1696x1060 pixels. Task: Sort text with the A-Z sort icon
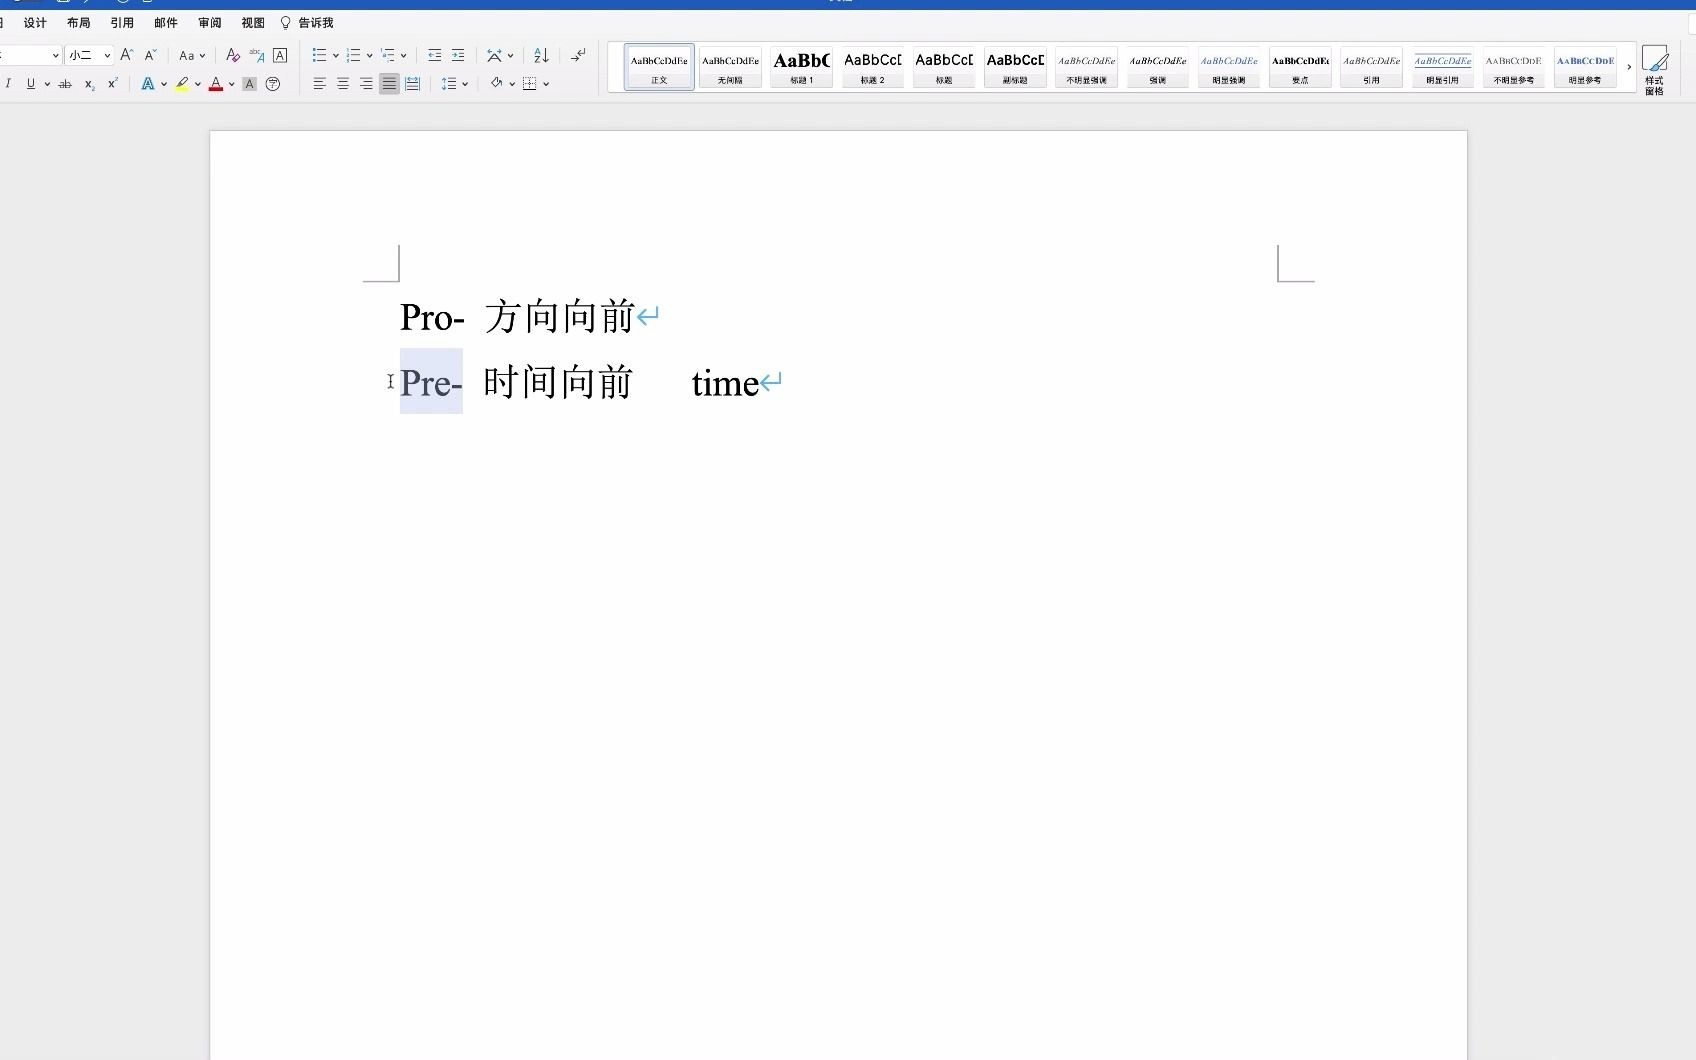tap(541, 55)
